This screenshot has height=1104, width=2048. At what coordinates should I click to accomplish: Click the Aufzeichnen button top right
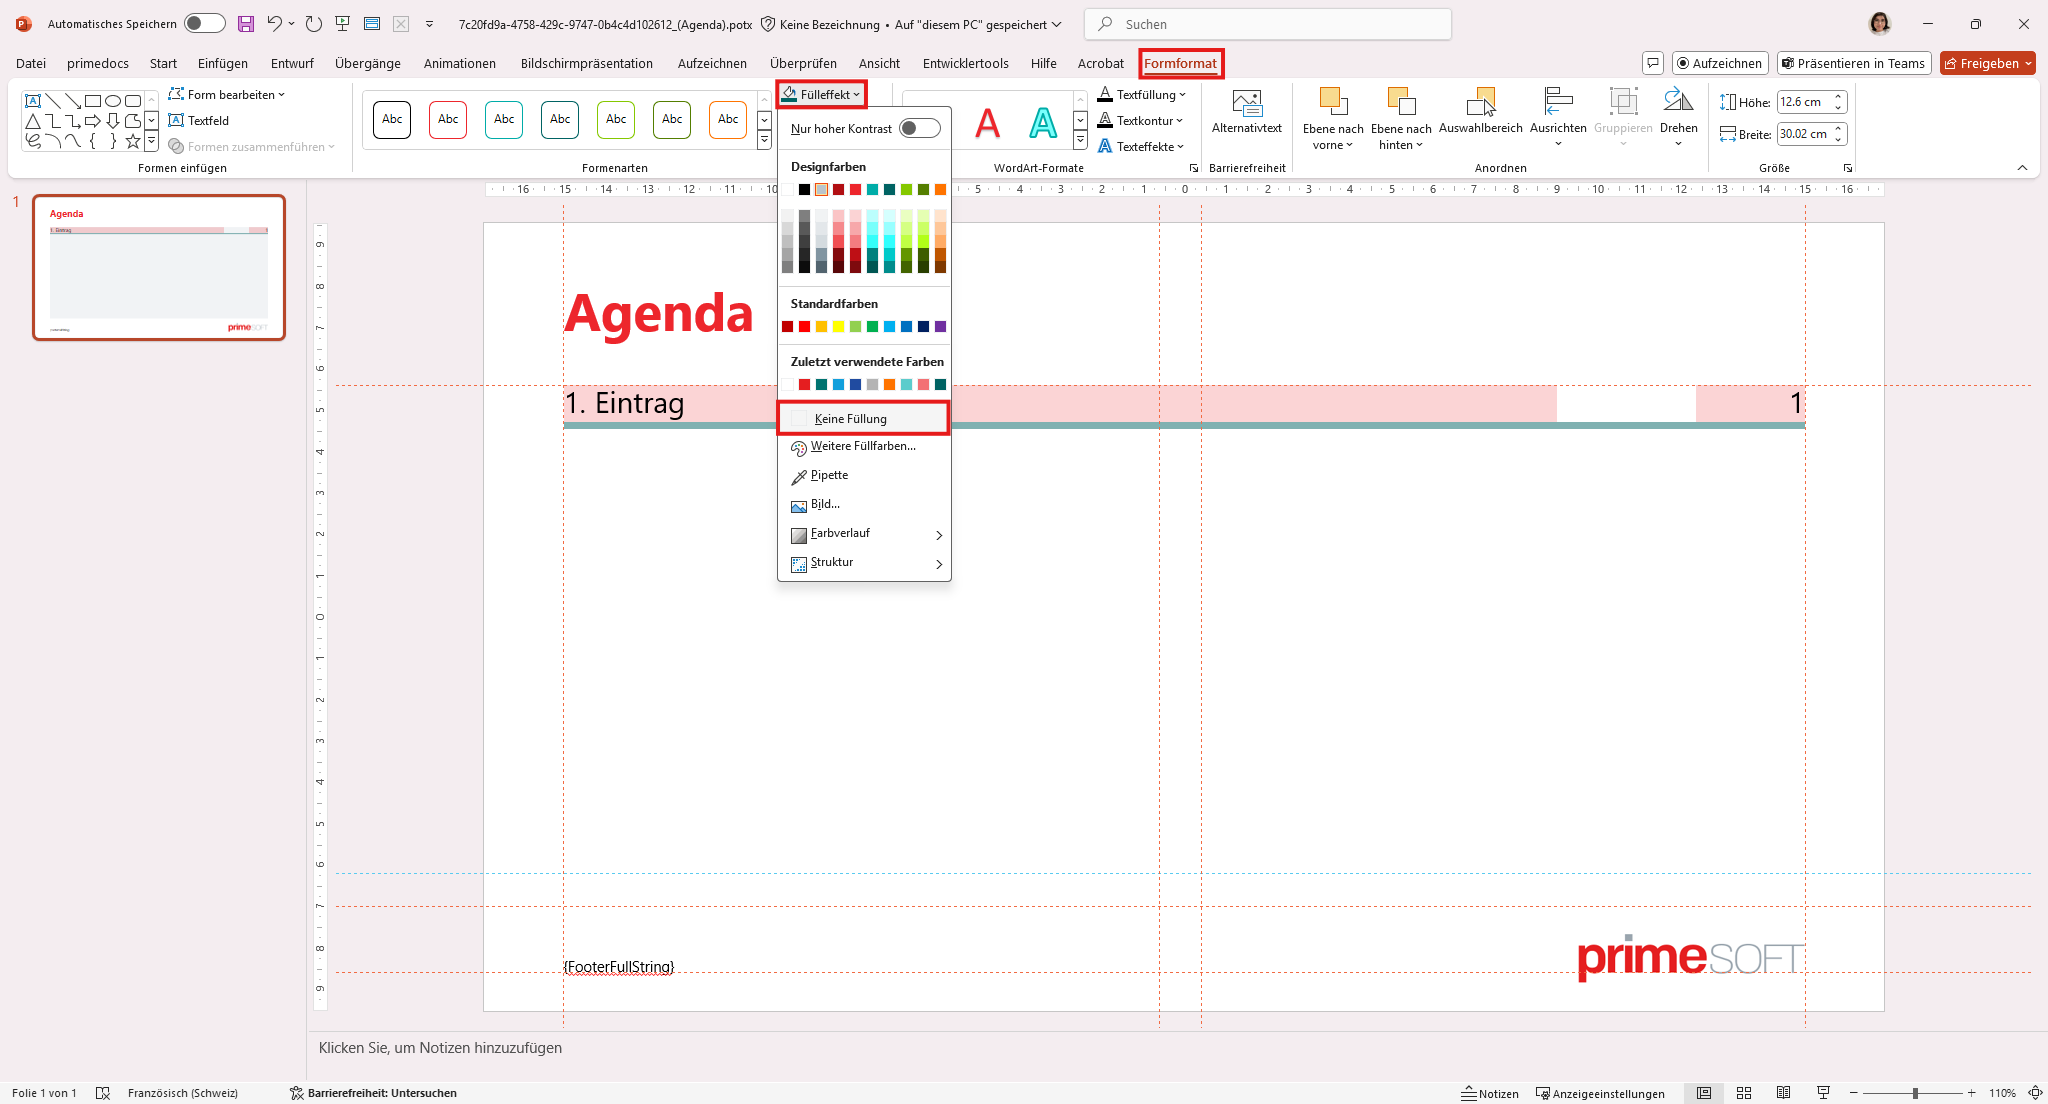click(1720, 63)
